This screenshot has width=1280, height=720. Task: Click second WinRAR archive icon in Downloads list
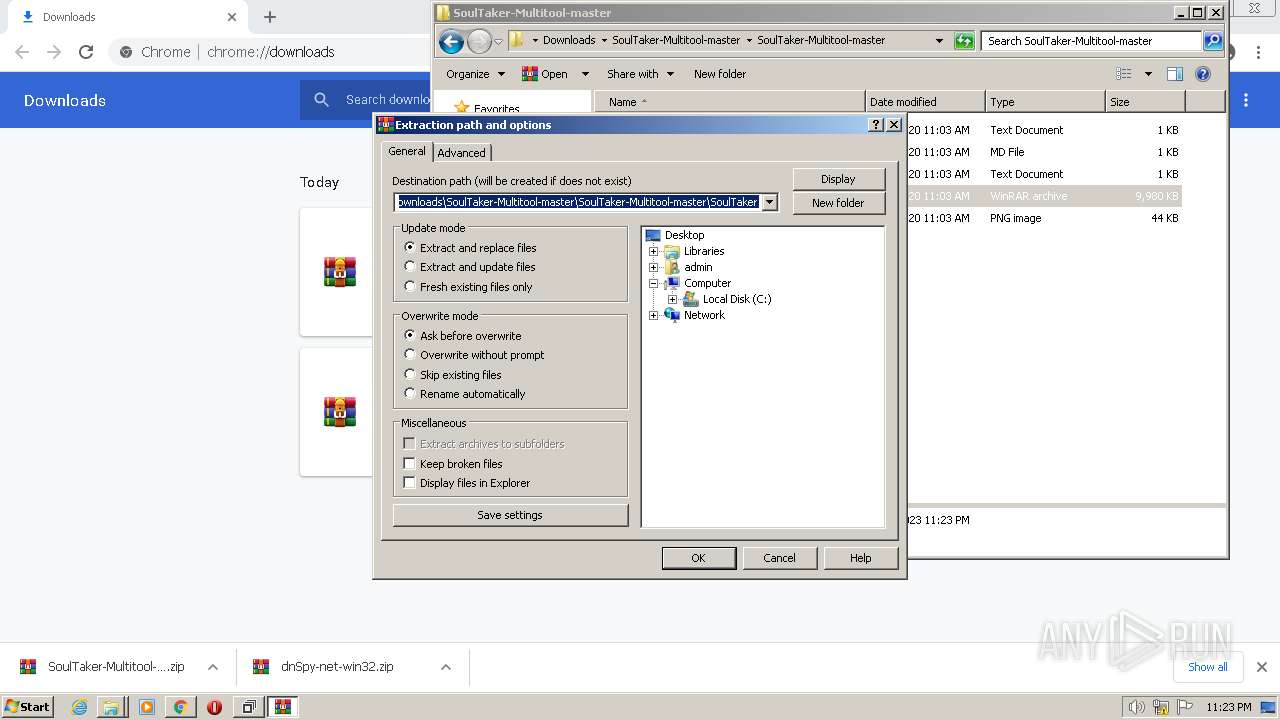tap(340, 412)
